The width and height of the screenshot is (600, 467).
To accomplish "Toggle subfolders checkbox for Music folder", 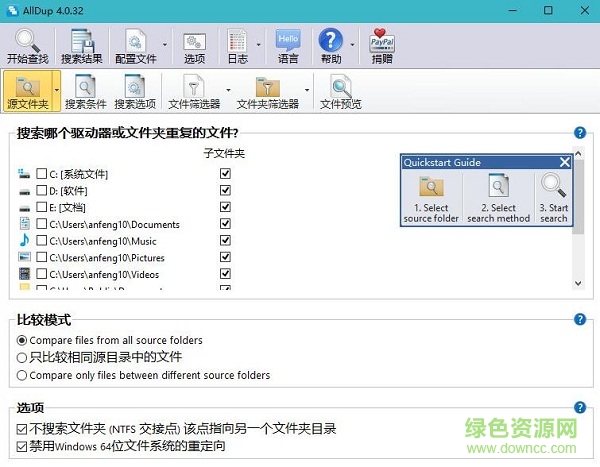I will click(225, 240).
